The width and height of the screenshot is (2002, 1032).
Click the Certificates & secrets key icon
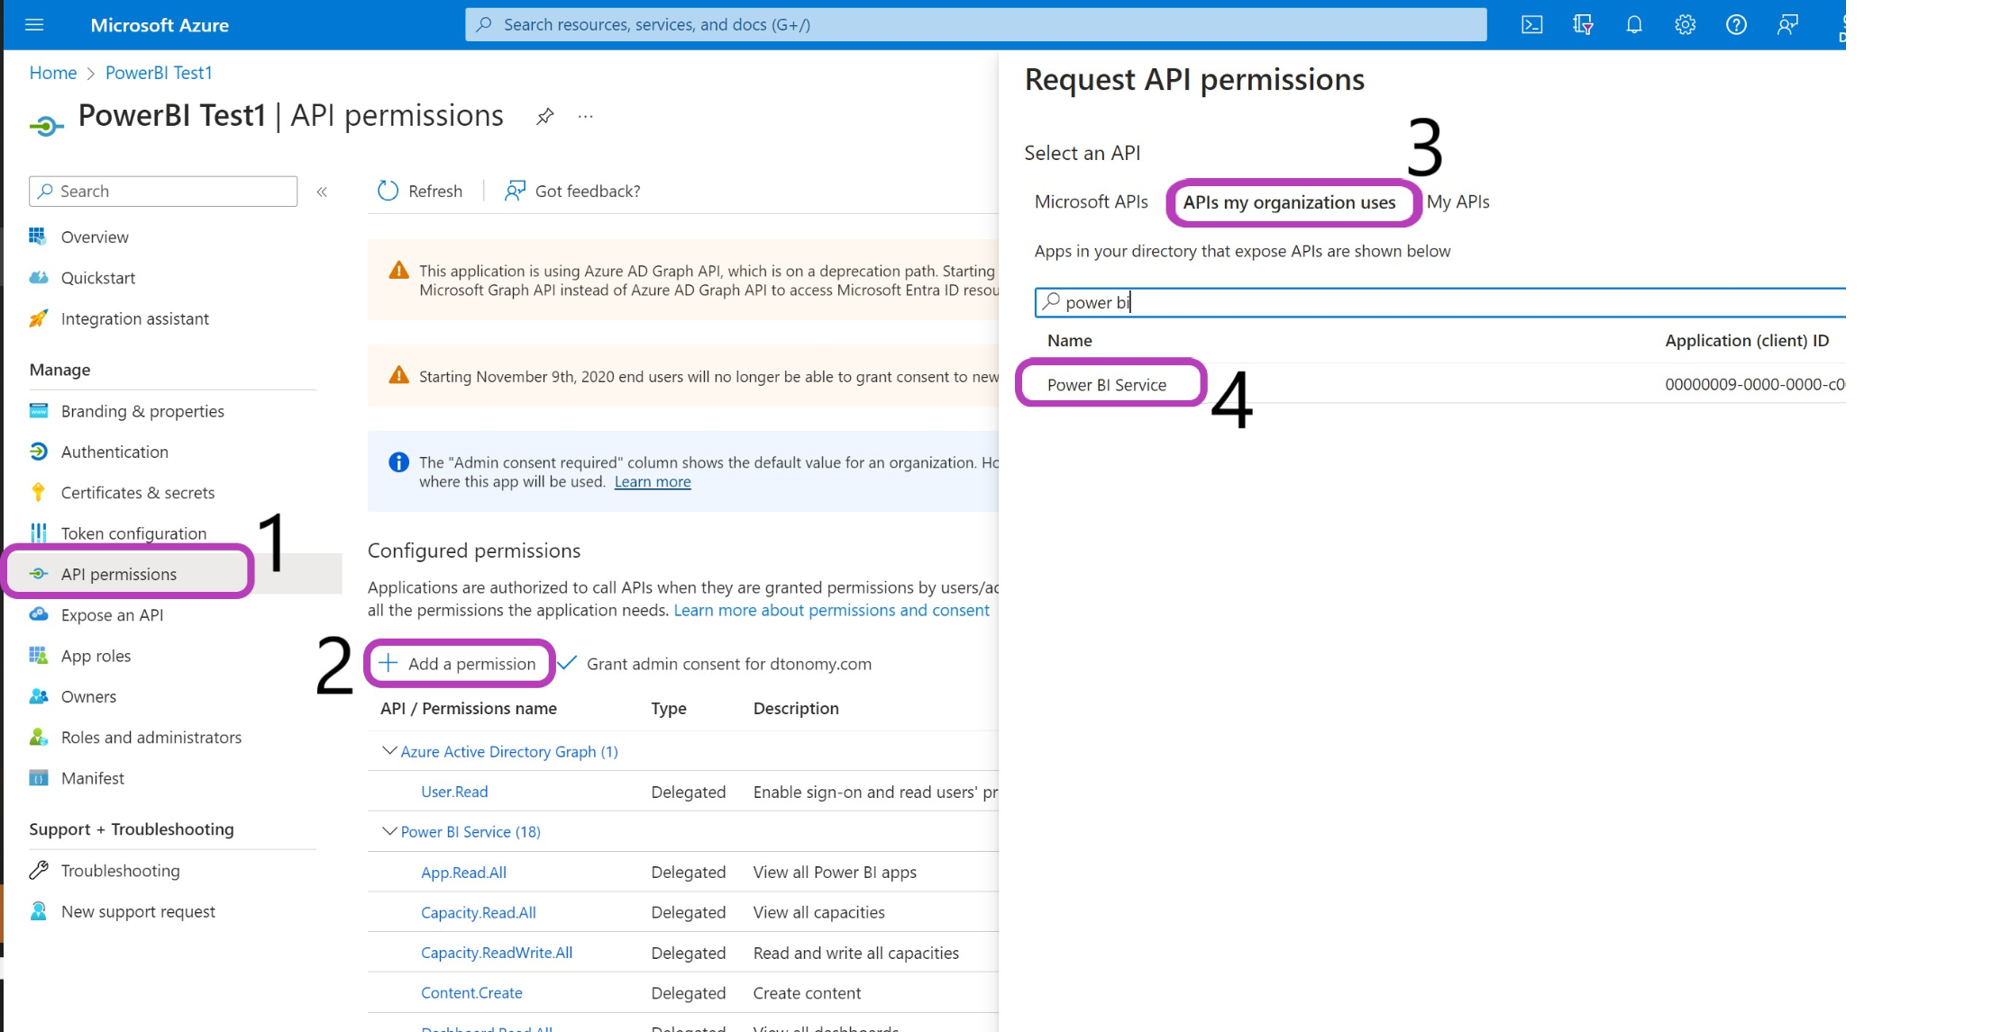(x=38, y=492)
